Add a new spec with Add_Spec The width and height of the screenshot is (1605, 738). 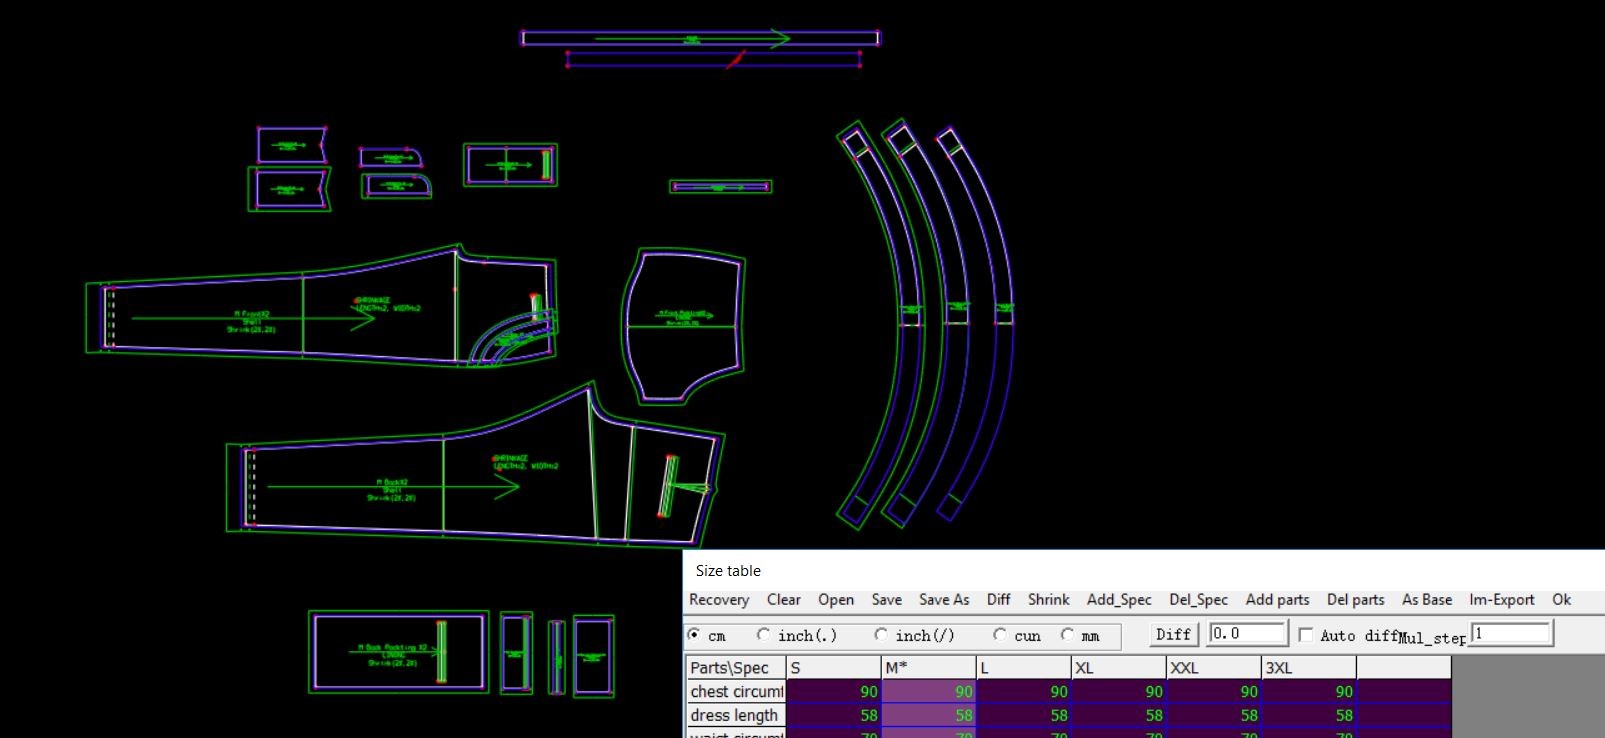(1118, 600)
